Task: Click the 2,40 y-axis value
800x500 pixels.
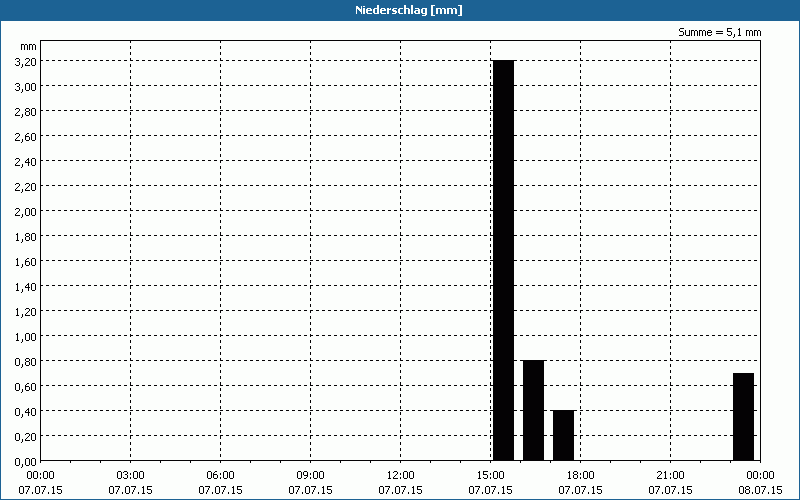Action: tap(26, 161)
